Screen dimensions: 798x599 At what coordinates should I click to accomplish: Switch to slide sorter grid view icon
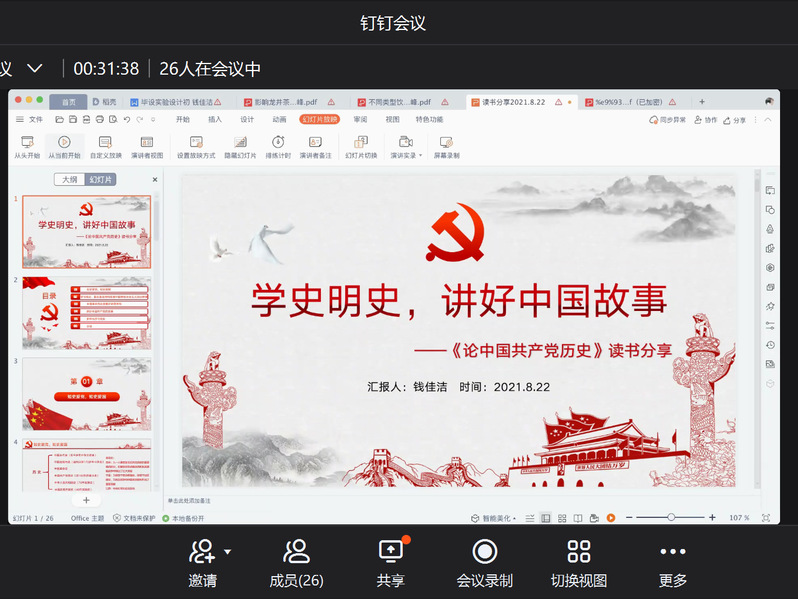[x=562, y=518]
